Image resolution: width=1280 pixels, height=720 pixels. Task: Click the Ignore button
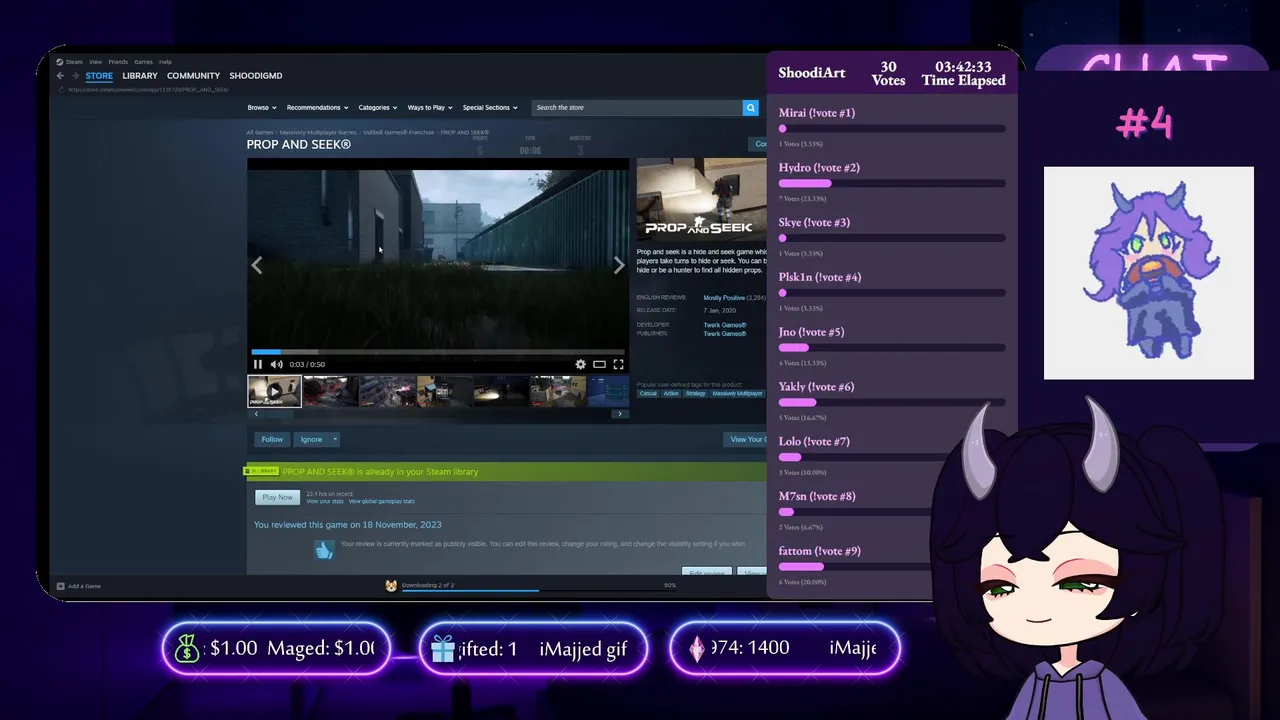click(312, 439)
